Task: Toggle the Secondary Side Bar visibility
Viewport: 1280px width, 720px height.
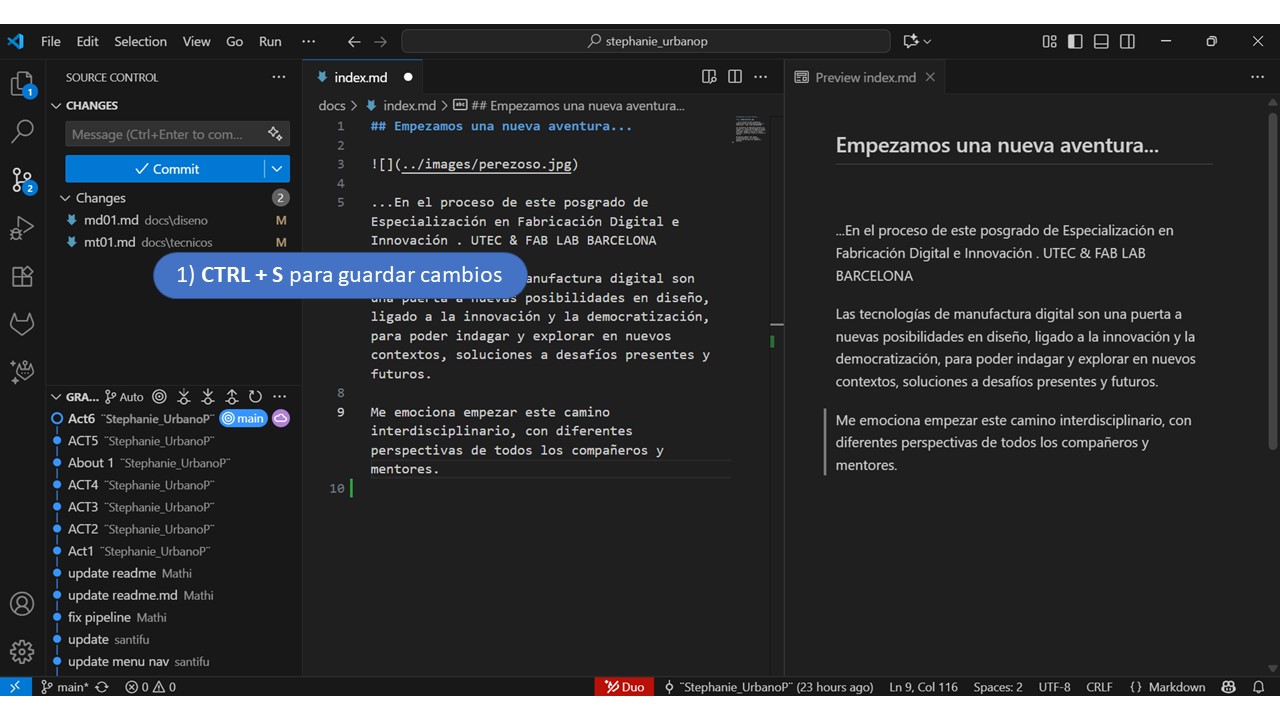Action: pyautogui.click(x=1127, y=41)
